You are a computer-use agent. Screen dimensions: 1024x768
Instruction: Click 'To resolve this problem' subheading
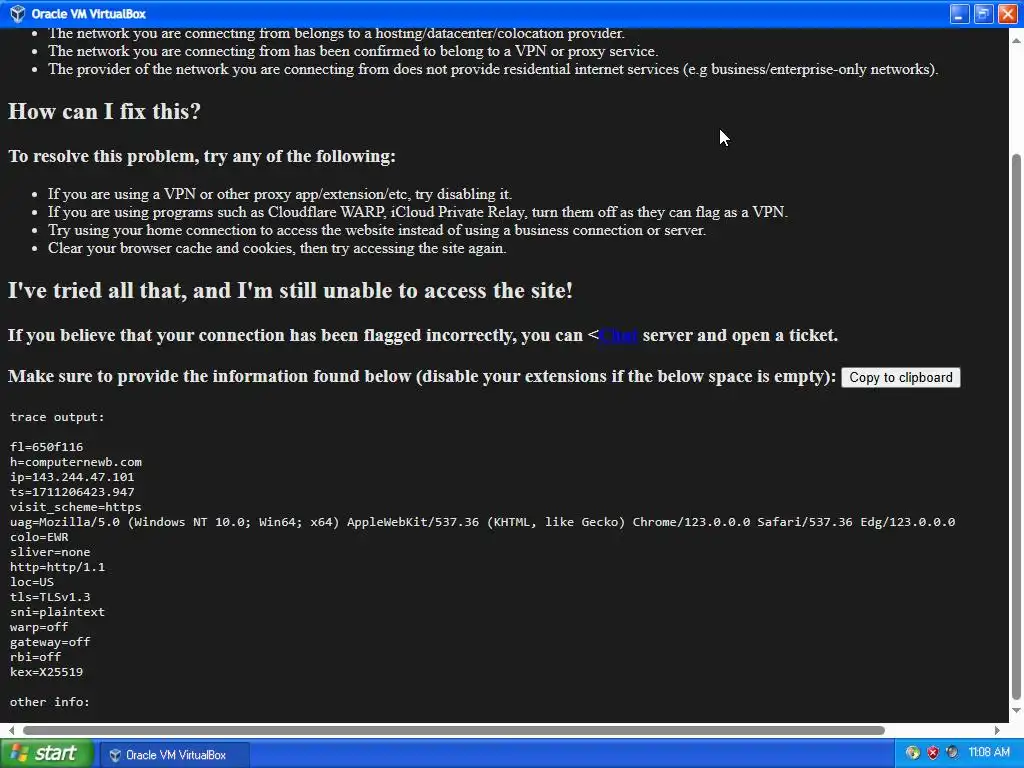tap(202, 156)
